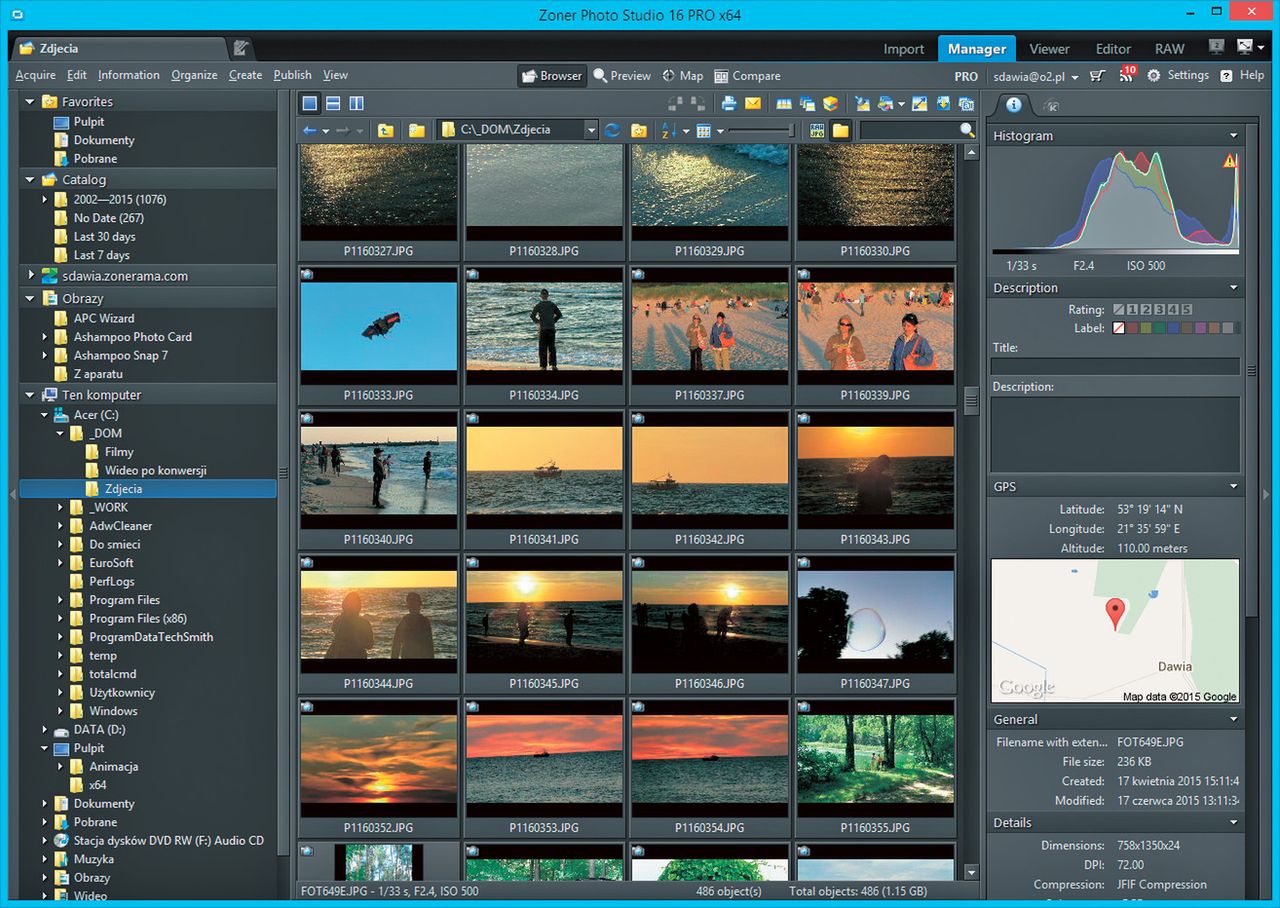
Task: Click the histogram overexposure warning triangle
Action: [x=1230, y=161]
